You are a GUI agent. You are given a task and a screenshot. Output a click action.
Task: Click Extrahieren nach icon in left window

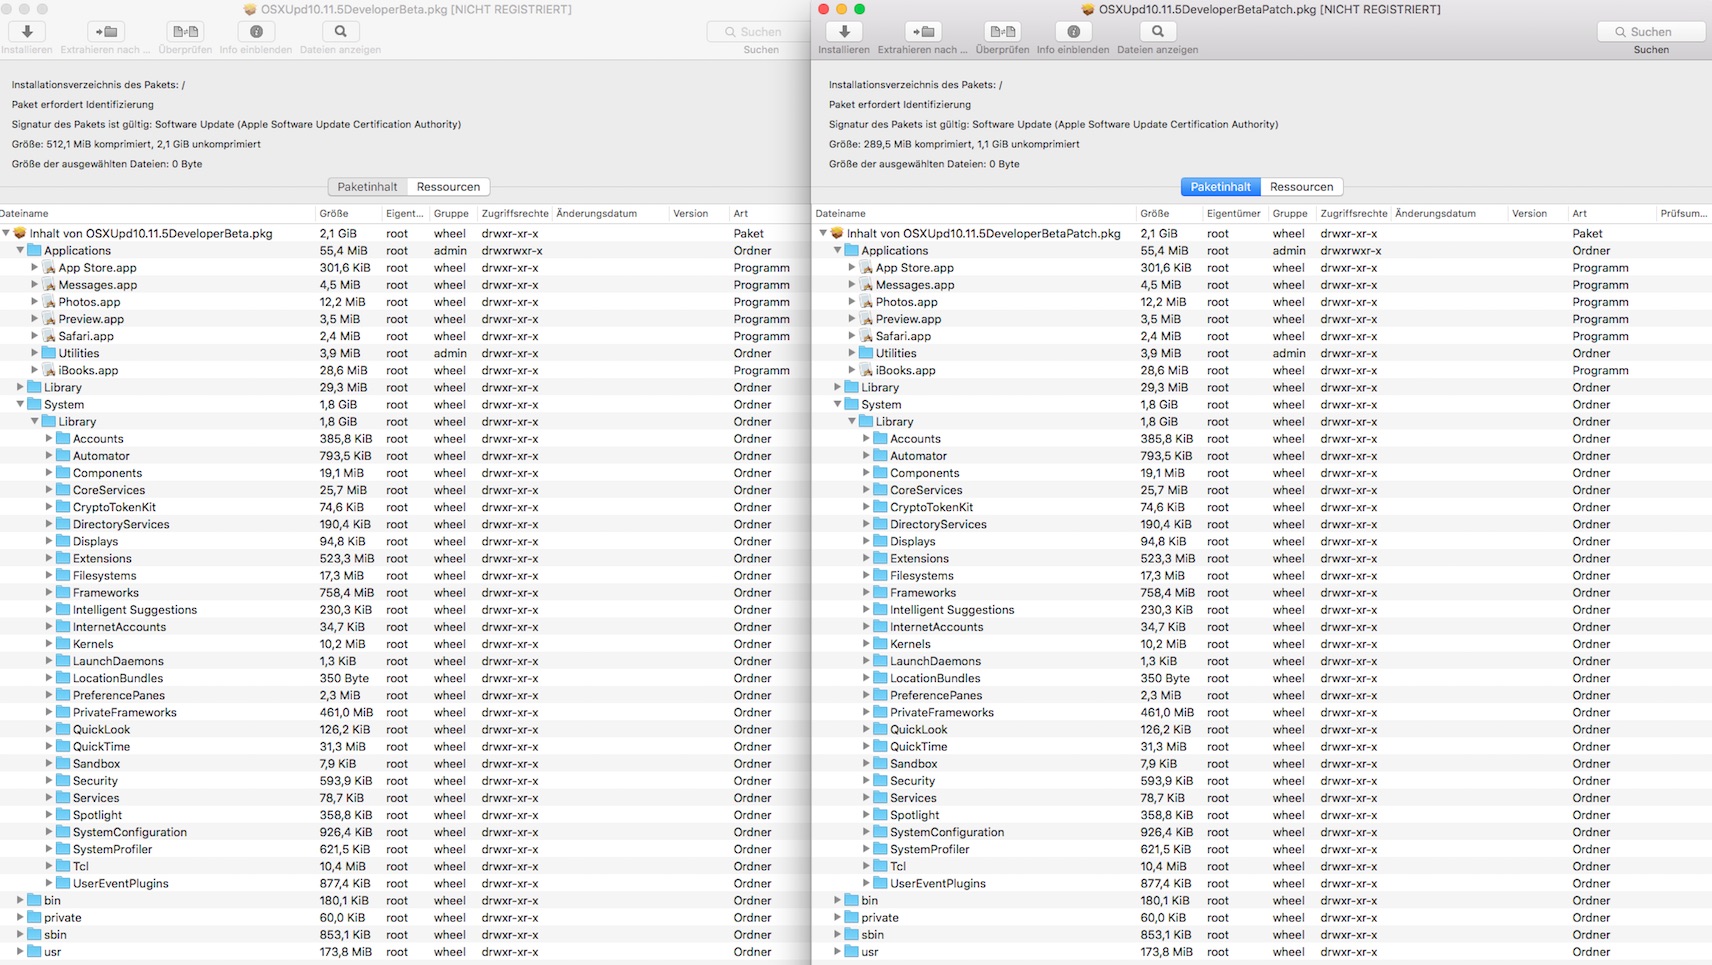[x=105, y=32]
